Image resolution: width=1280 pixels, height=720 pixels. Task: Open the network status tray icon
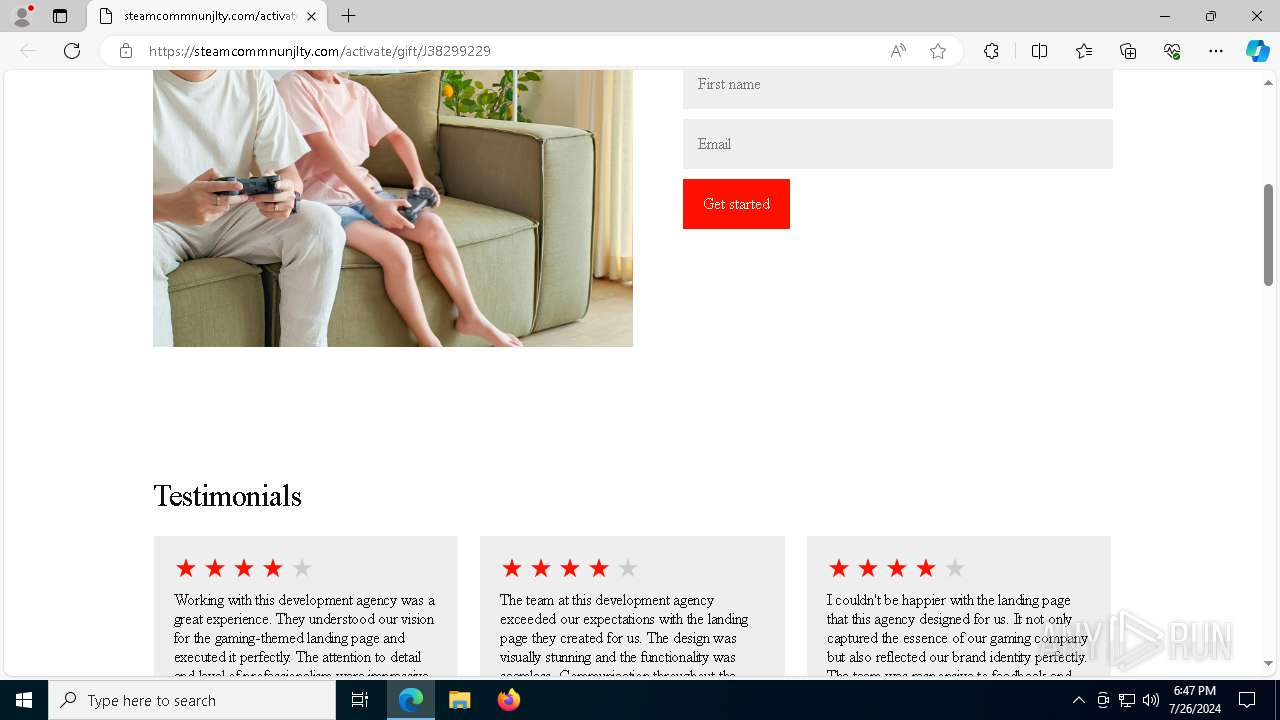(x=1127, y=700)
